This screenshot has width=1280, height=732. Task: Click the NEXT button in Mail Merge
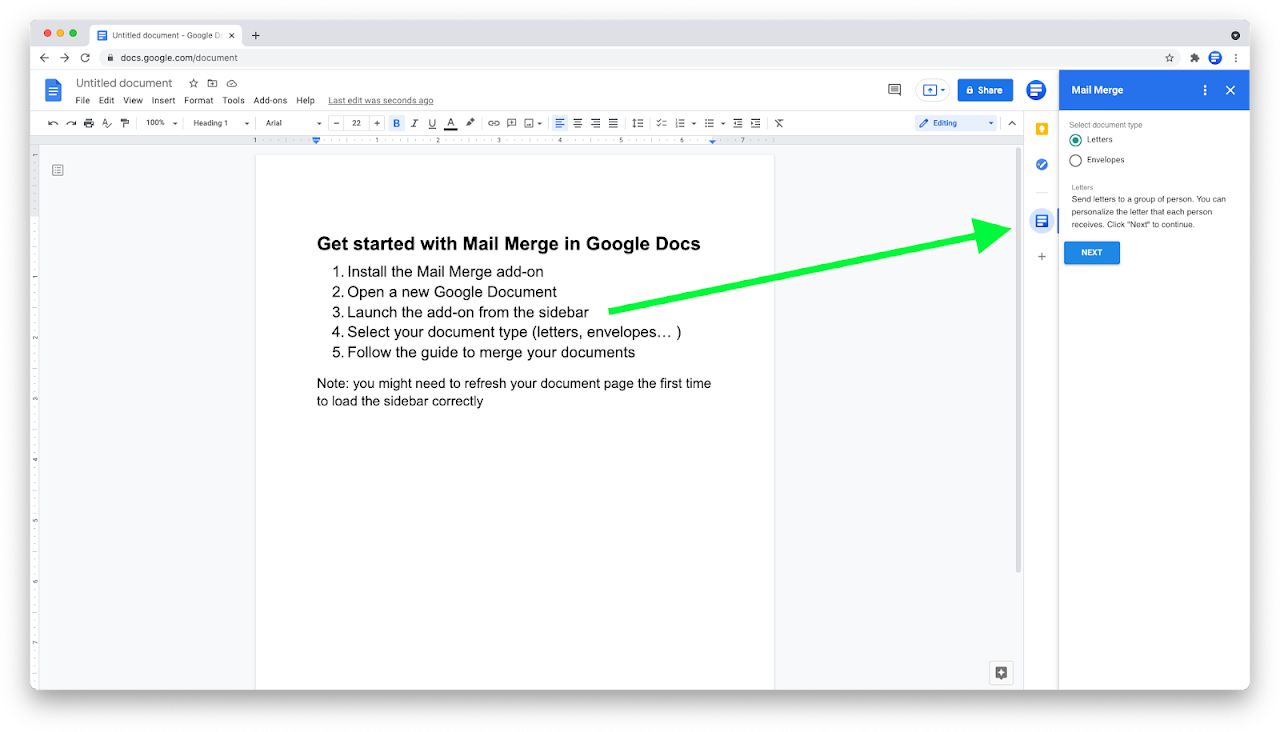1091,253
